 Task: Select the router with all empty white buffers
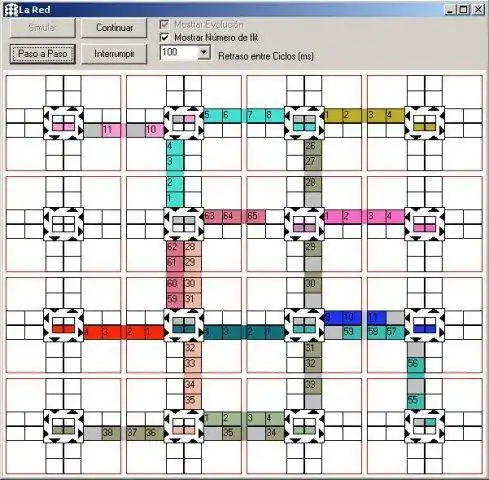point(63,224)
